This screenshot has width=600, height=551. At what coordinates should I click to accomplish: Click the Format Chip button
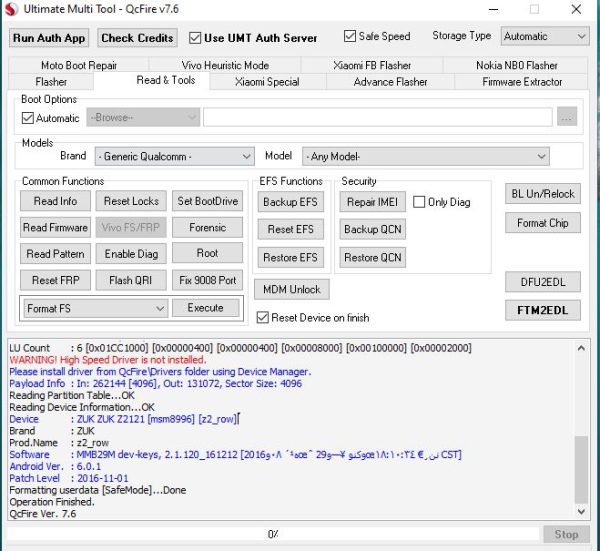(543, 223)
